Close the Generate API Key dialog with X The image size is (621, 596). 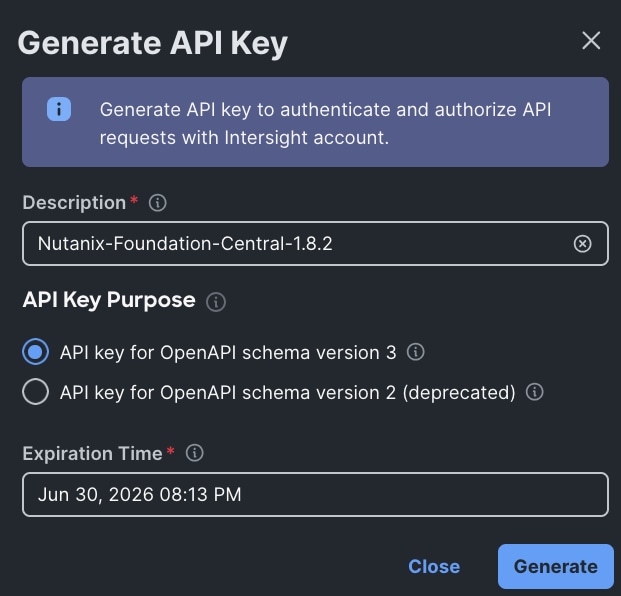[x=591, y=41]
